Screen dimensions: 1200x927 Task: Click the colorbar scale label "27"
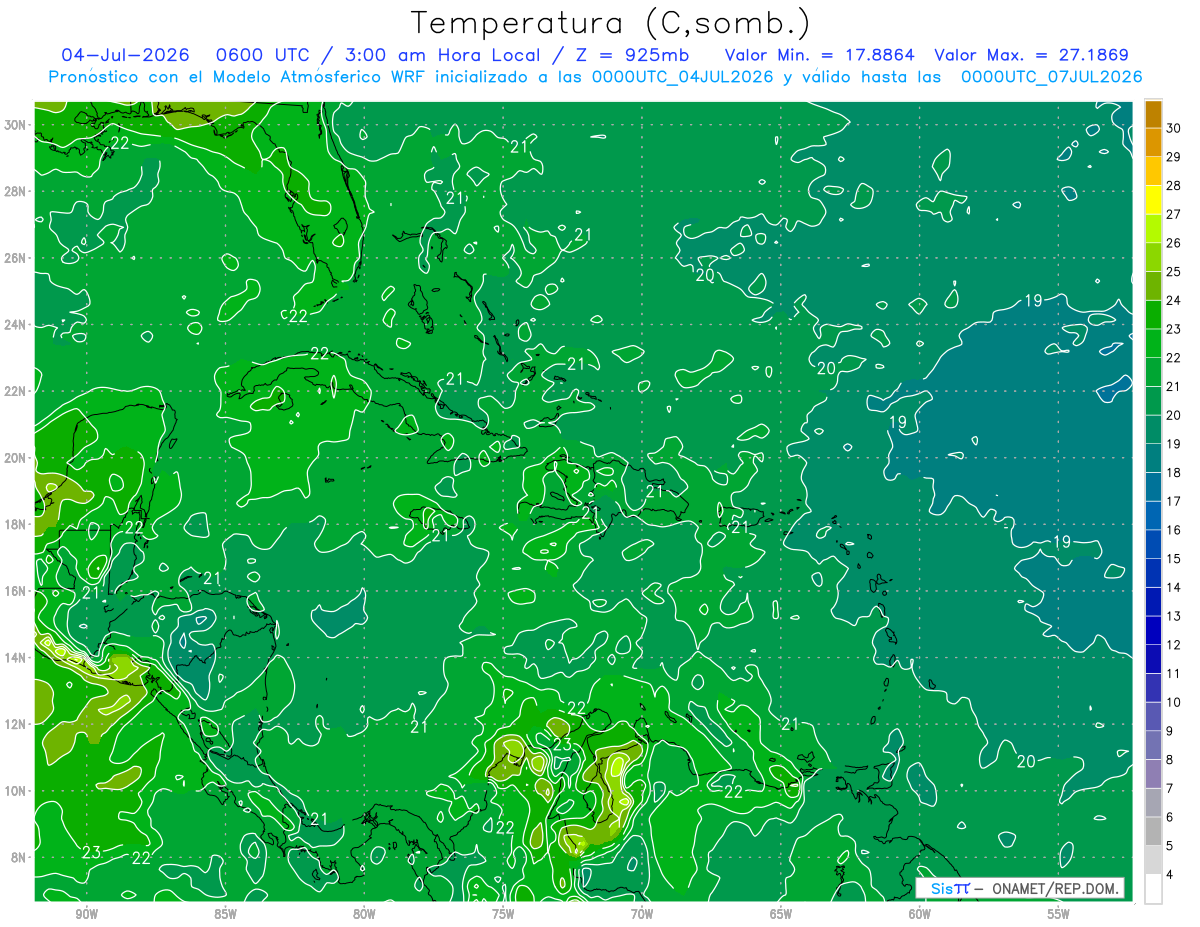[x=1175, y=214]
